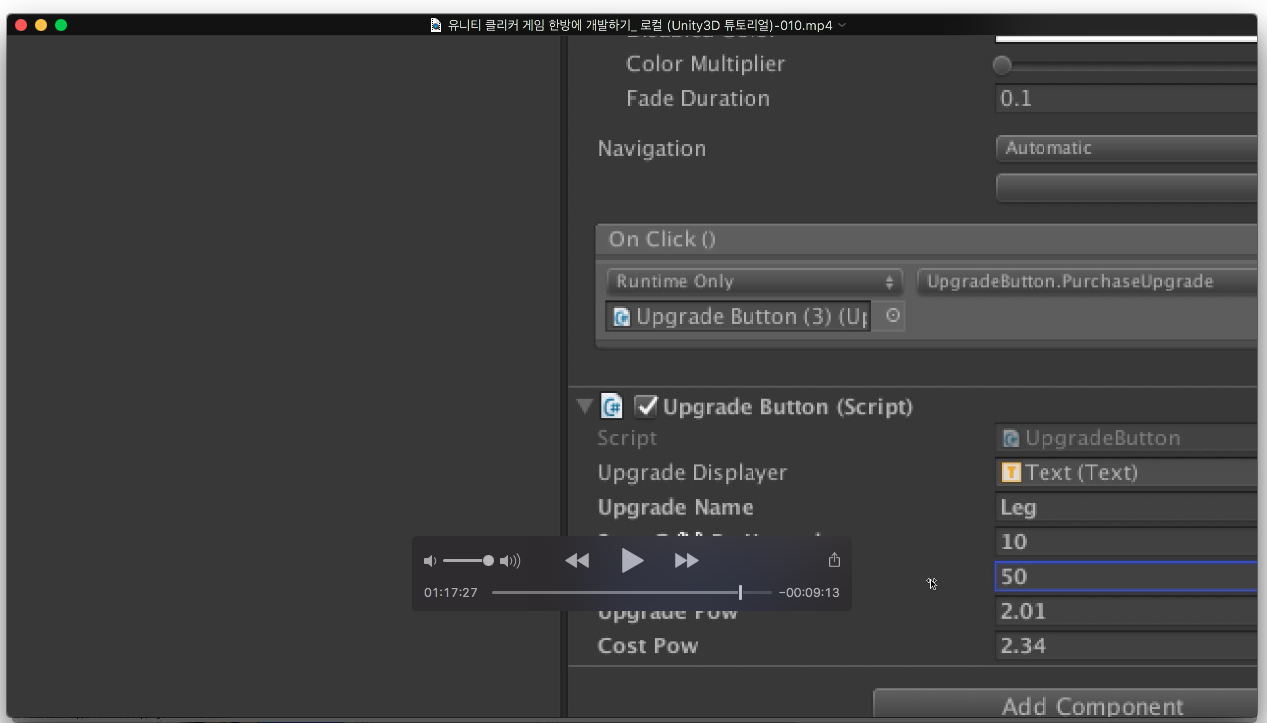This screenshot has width=1267, height=723.
Task: Click the Color Multiplier slider handle
Action: pyautogui.click(x=1002, y=65)
